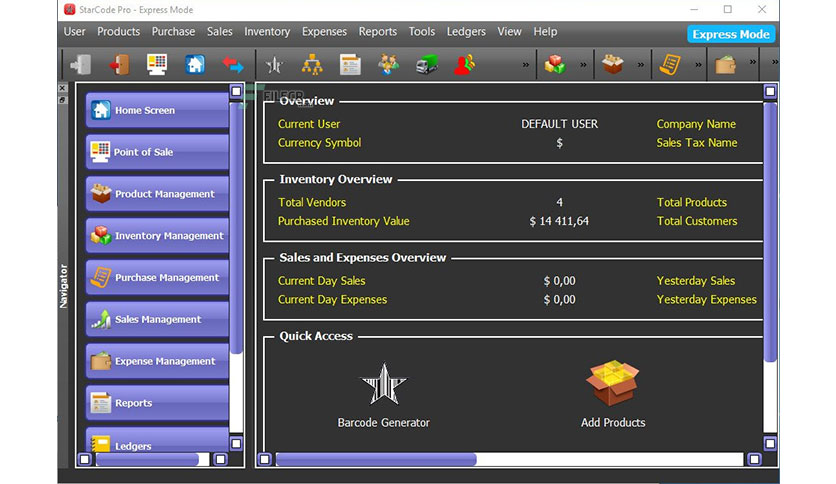836x484 pixels.
Task: Click the blue home icon in the toolbar
Action: click(195, 64)
